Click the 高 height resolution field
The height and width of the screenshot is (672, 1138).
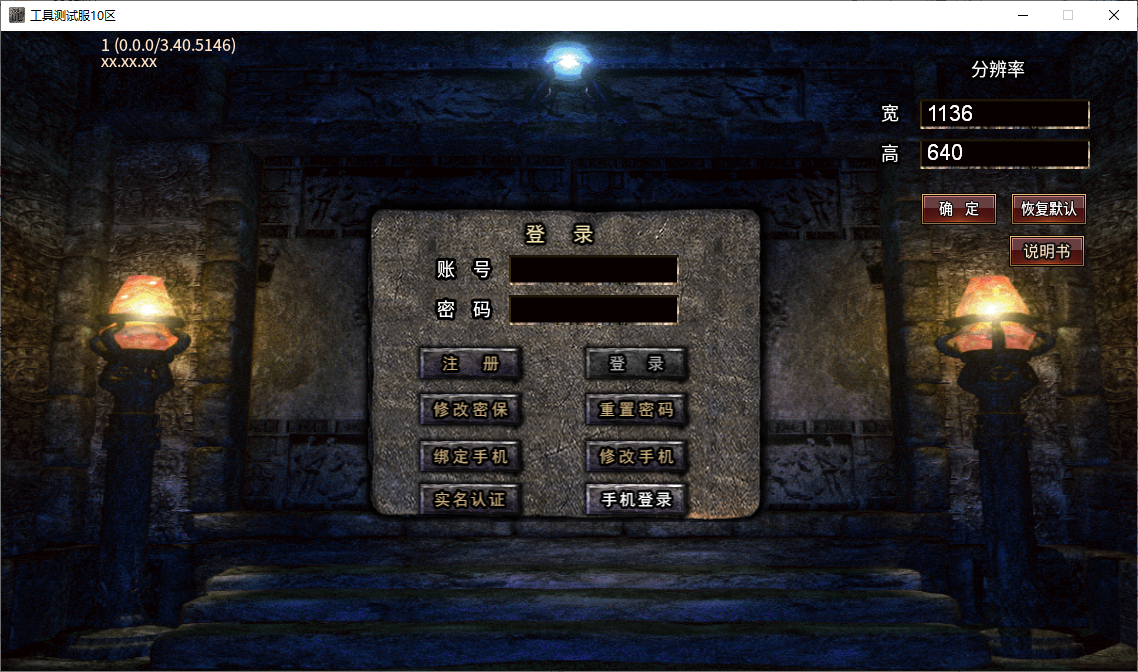coord(1004,153)
